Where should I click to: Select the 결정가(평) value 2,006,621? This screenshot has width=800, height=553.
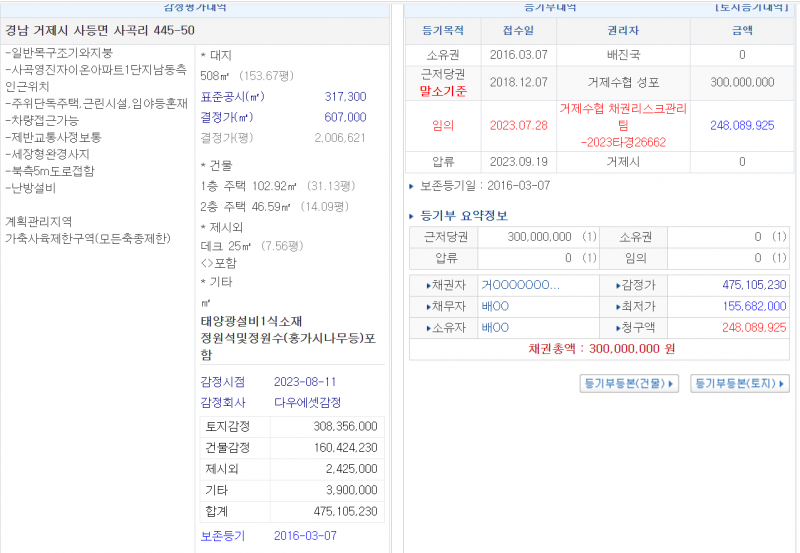click(x=340, y=138)
